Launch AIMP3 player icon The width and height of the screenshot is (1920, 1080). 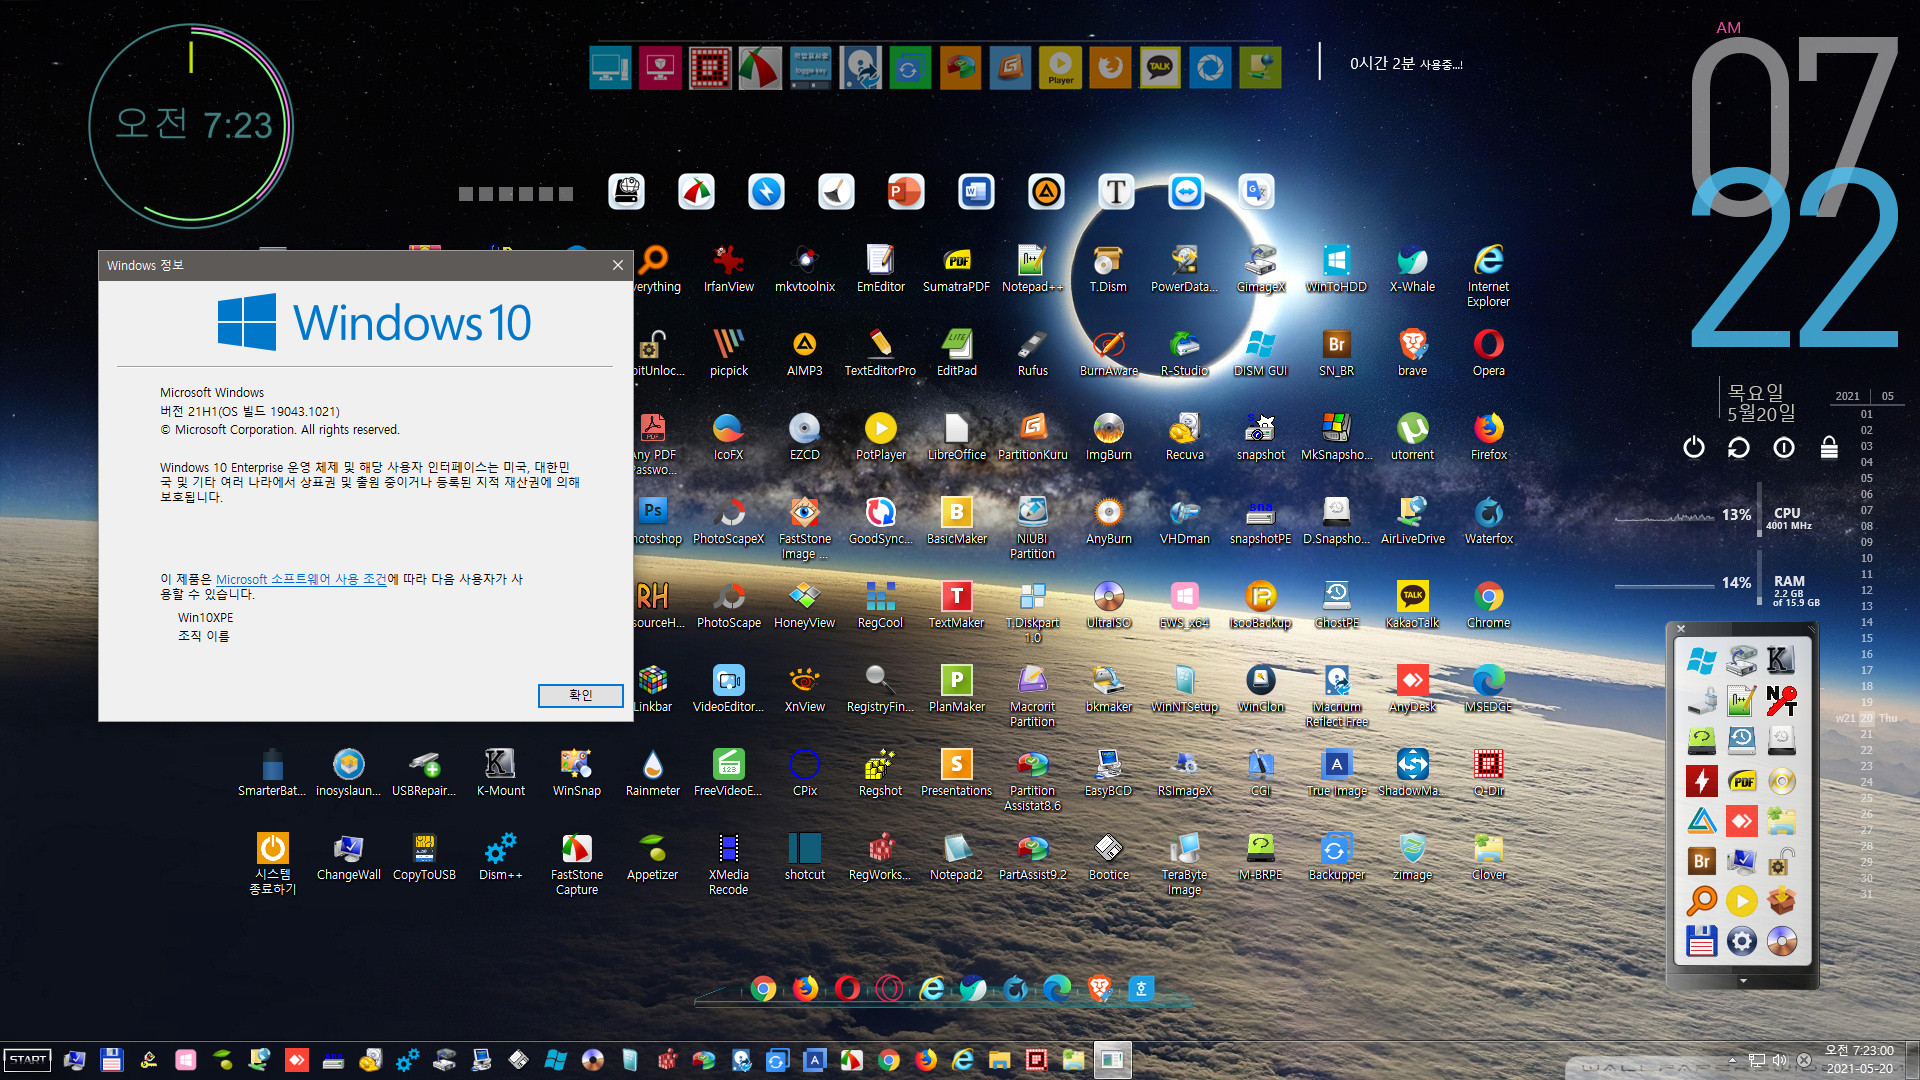click(804, 353)
